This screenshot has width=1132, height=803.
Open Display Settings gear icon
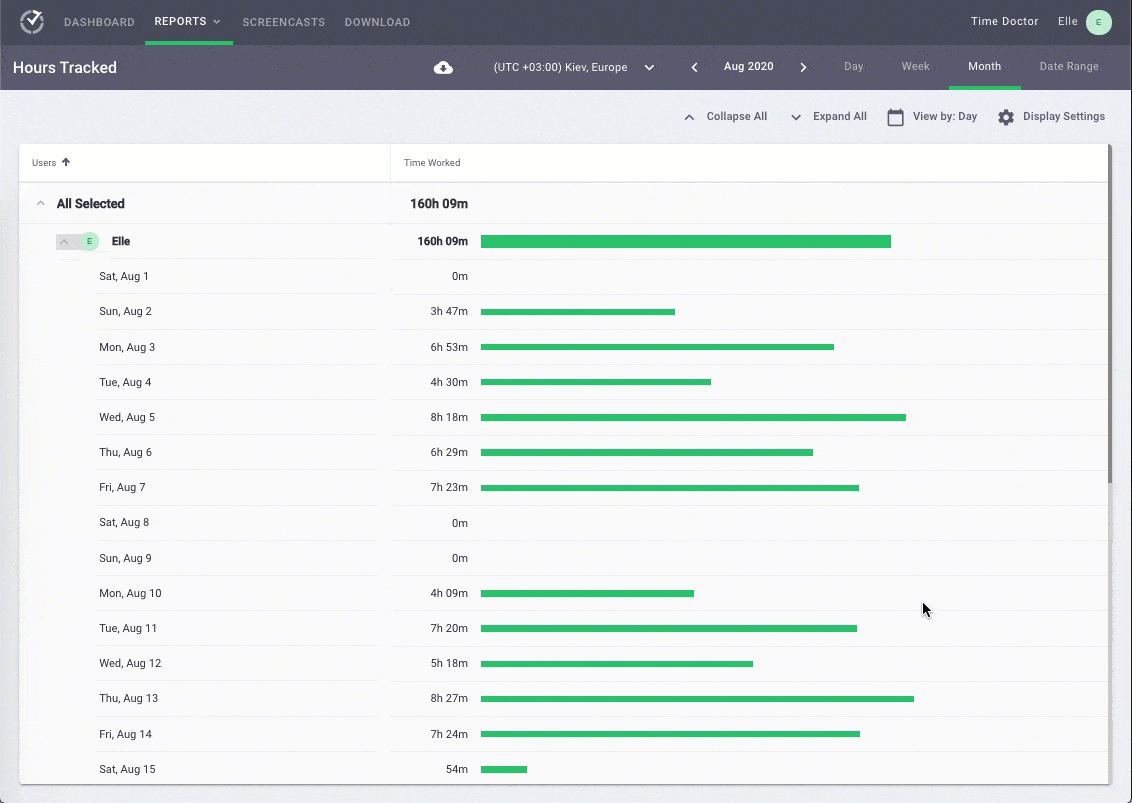(x=1006, y=117)
